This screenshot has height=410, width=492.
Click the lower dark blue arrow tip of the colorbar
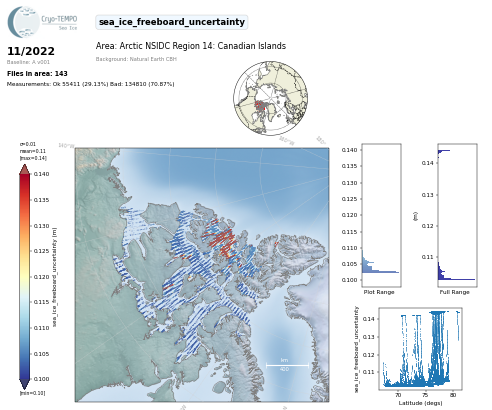coord(25,384)
